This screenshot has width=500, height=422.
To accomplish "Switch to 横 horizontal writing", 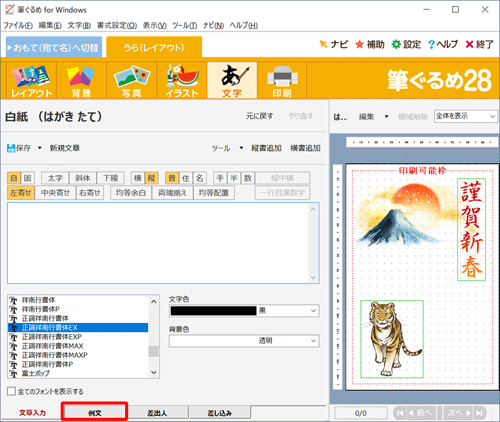I will [138, 178].
